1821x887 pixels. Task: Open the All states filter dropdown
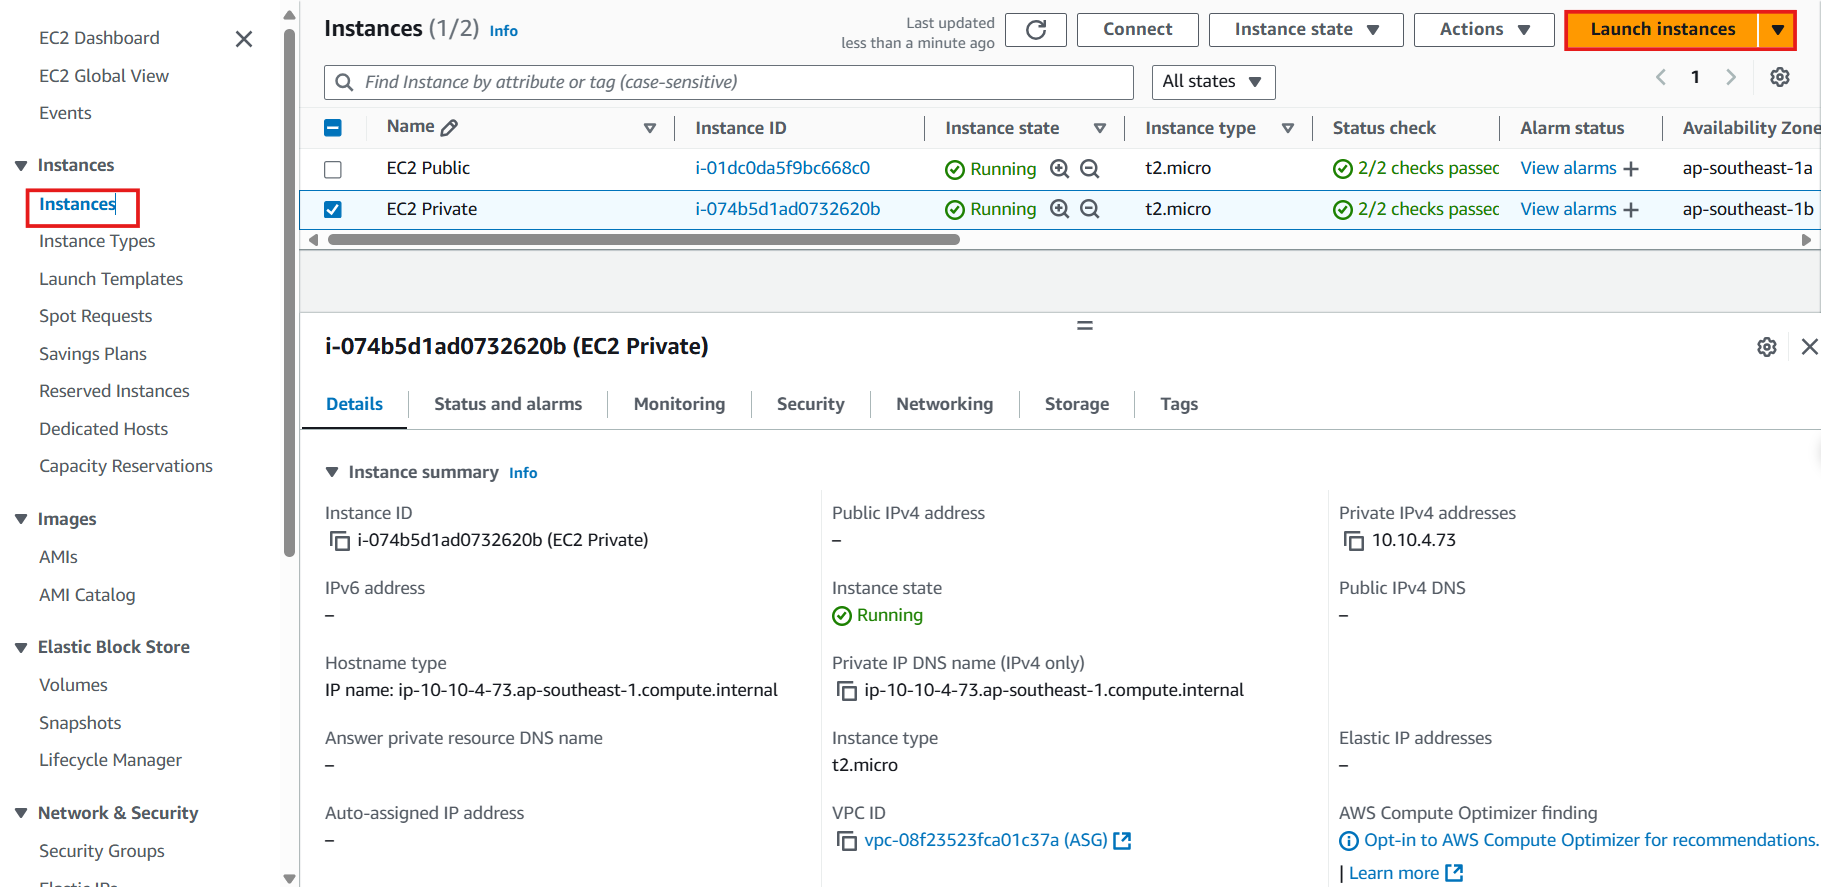click(1213, 82)
